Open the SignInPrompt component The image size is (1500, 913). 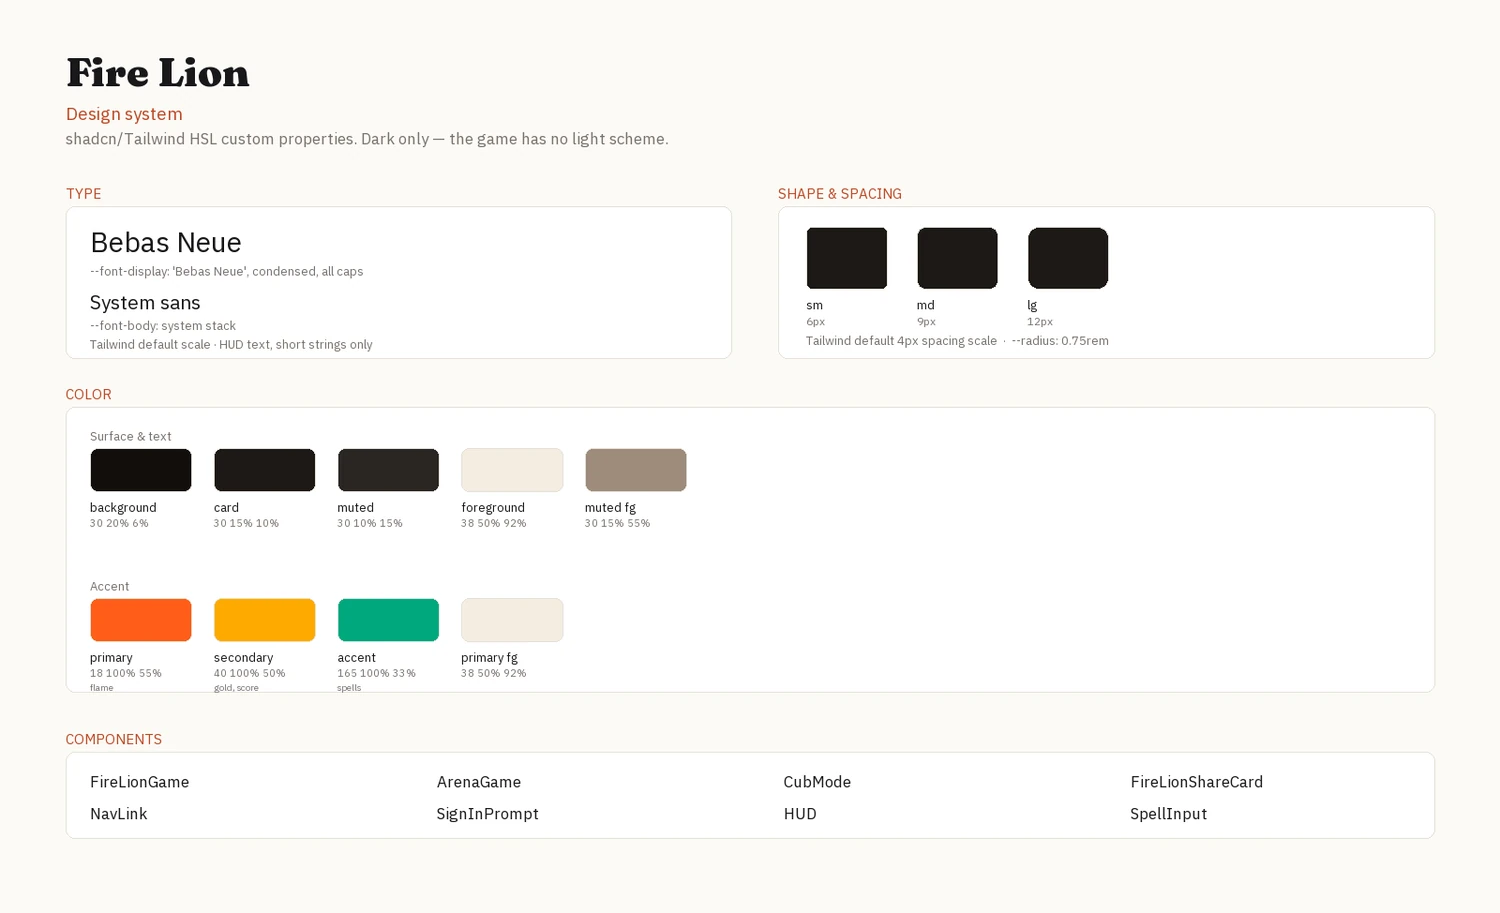[488, 814]
